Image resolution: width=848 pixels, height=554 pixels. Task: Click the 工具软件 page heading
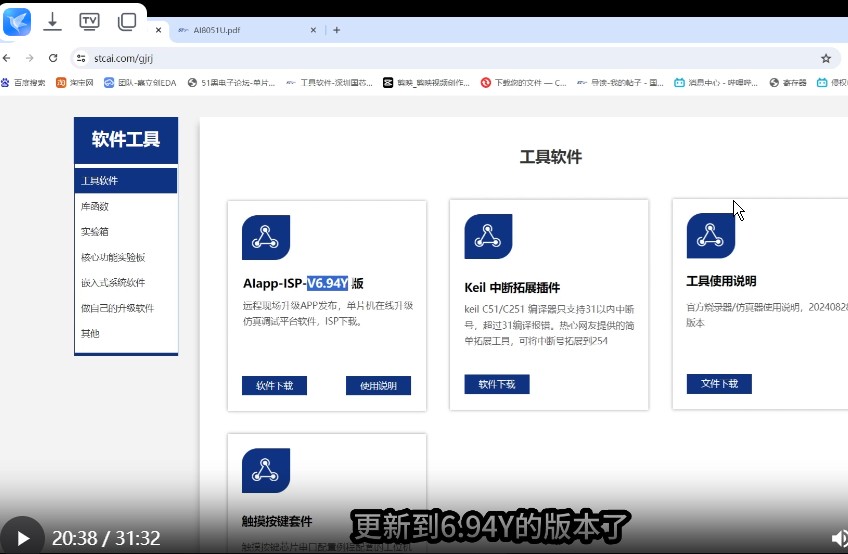[551, 157]
